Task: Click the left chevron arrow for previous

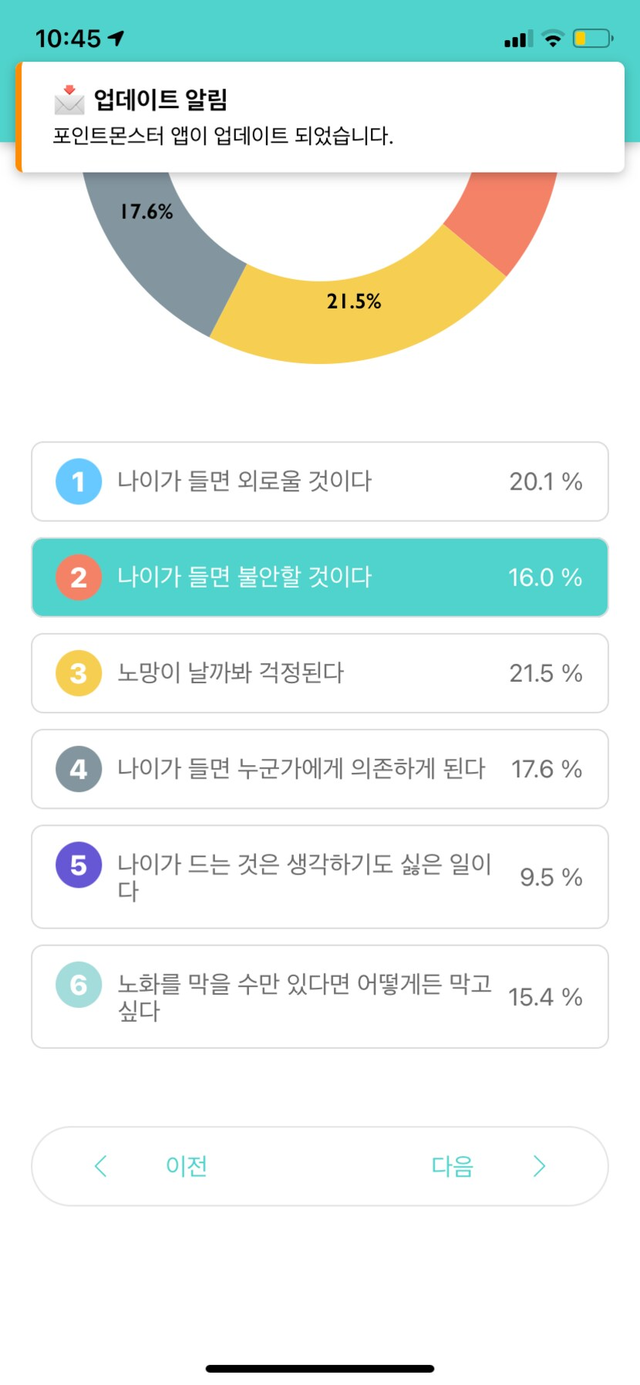Action: click(100, 1166)
